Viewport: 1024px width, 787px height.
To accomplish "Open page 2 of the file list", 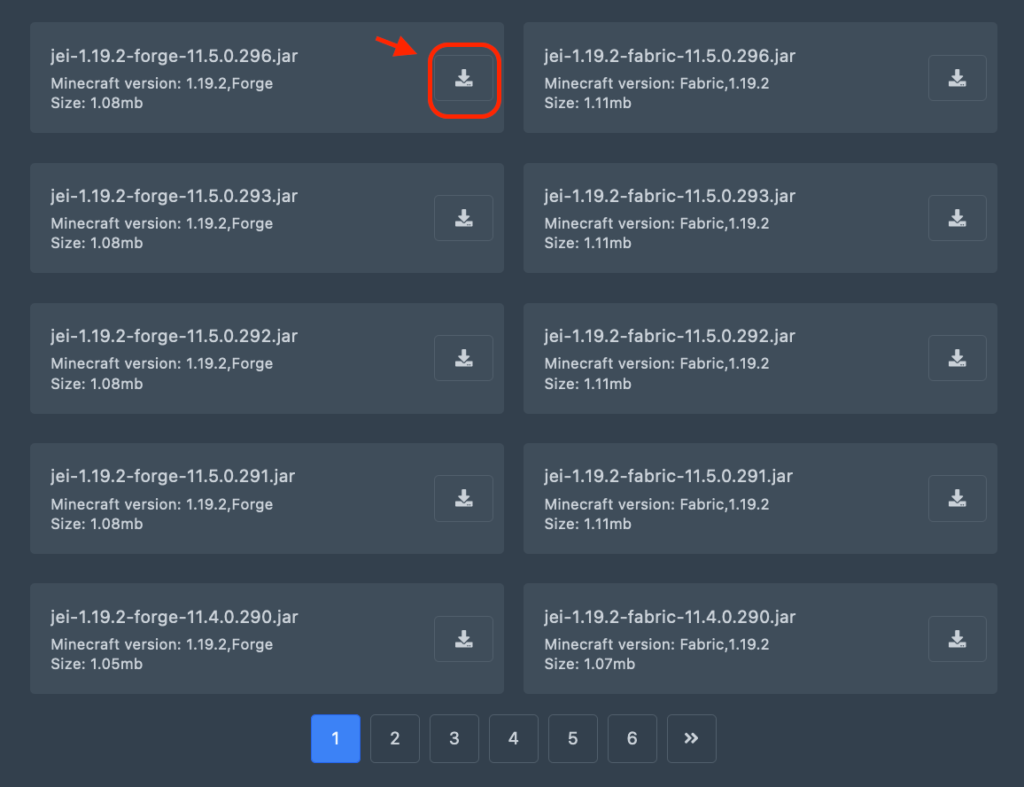I will [394, 738].
